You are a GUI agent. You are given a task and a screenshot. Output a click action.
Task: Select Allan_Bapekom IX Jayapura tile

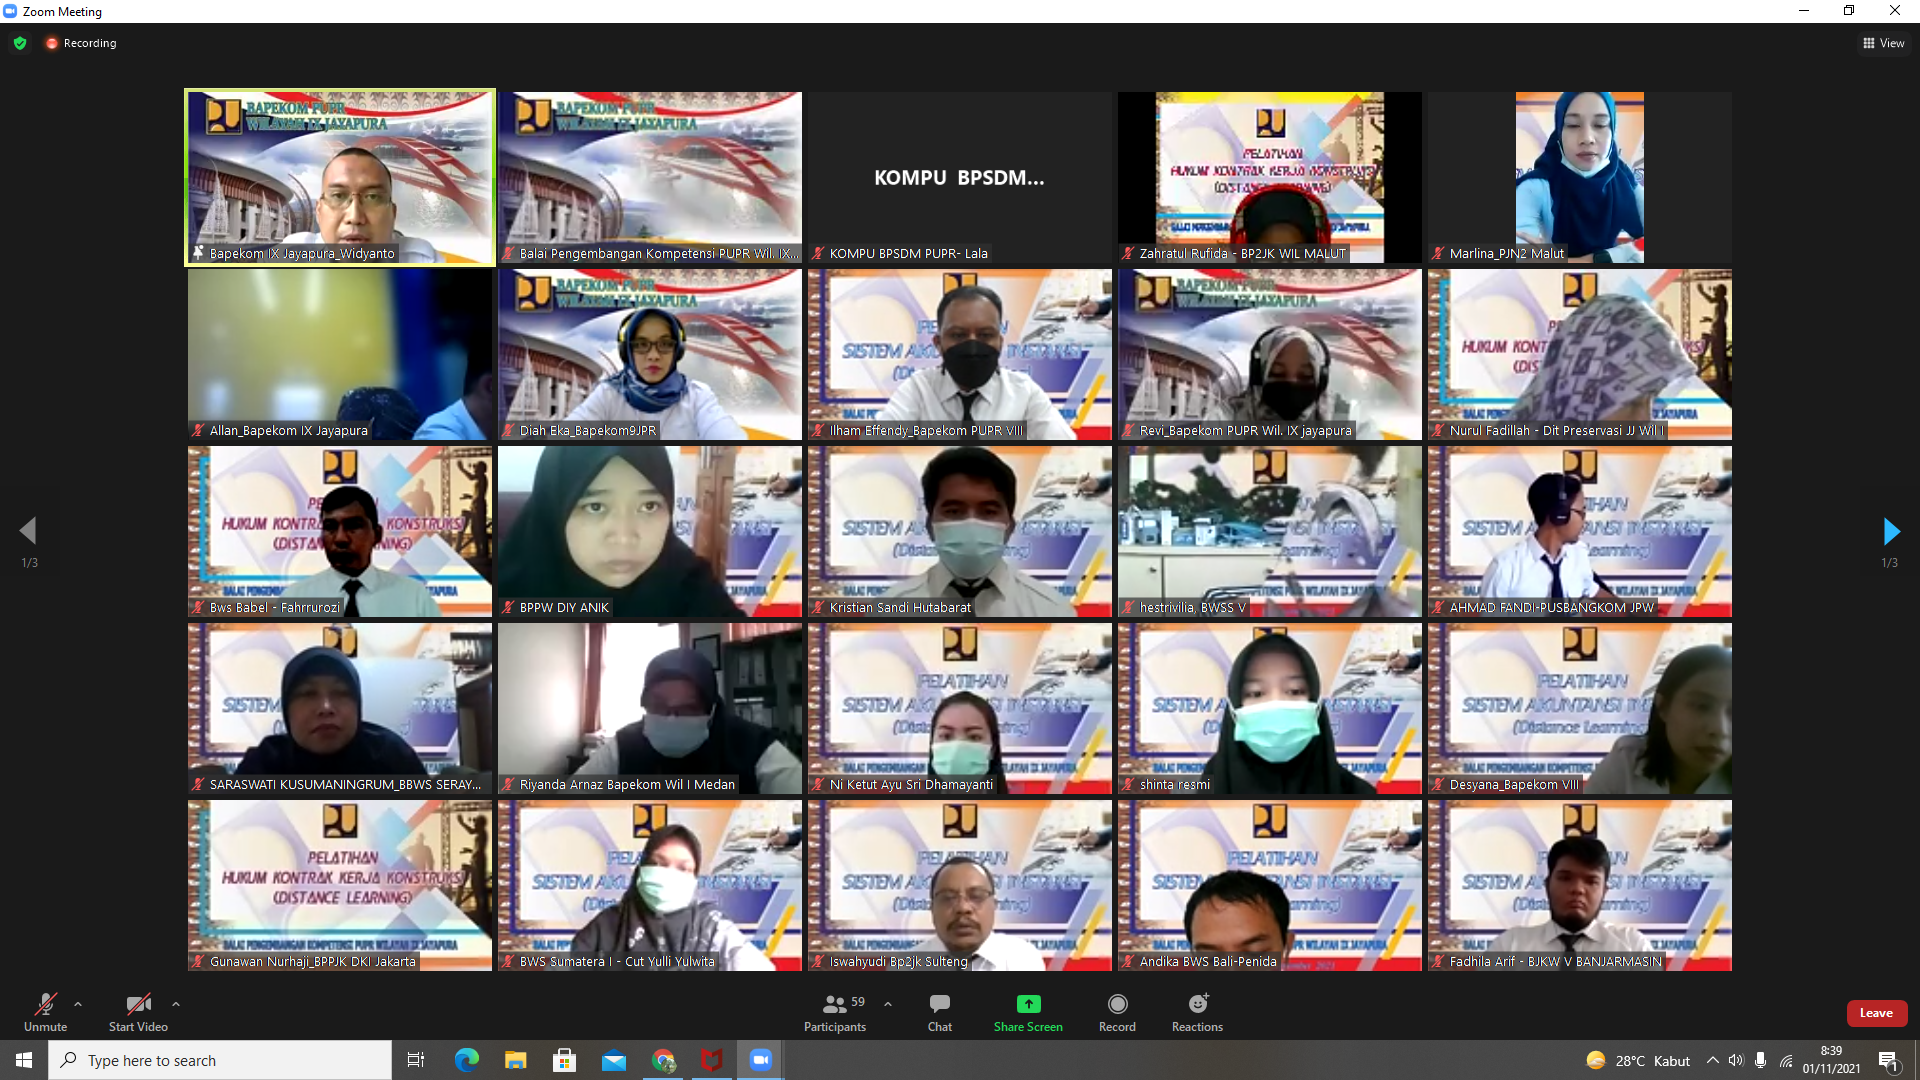coord(340,354)
